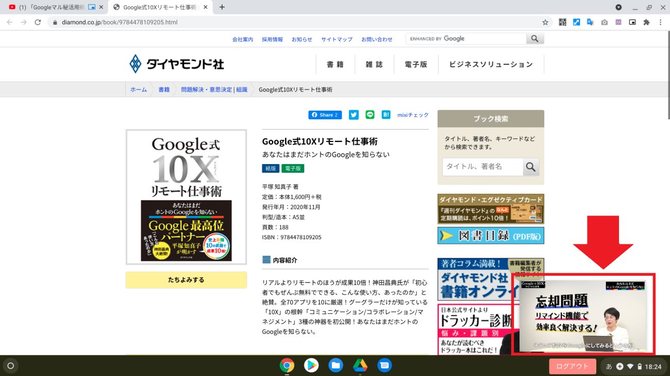Open Google Drive from the shelf
670x376 pixels.
[360, 366]
